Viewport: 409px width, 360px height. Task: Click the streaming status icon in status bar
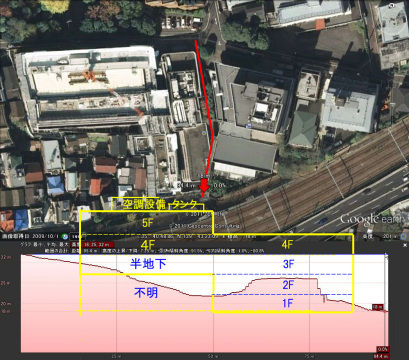click(x=404, y=237)
